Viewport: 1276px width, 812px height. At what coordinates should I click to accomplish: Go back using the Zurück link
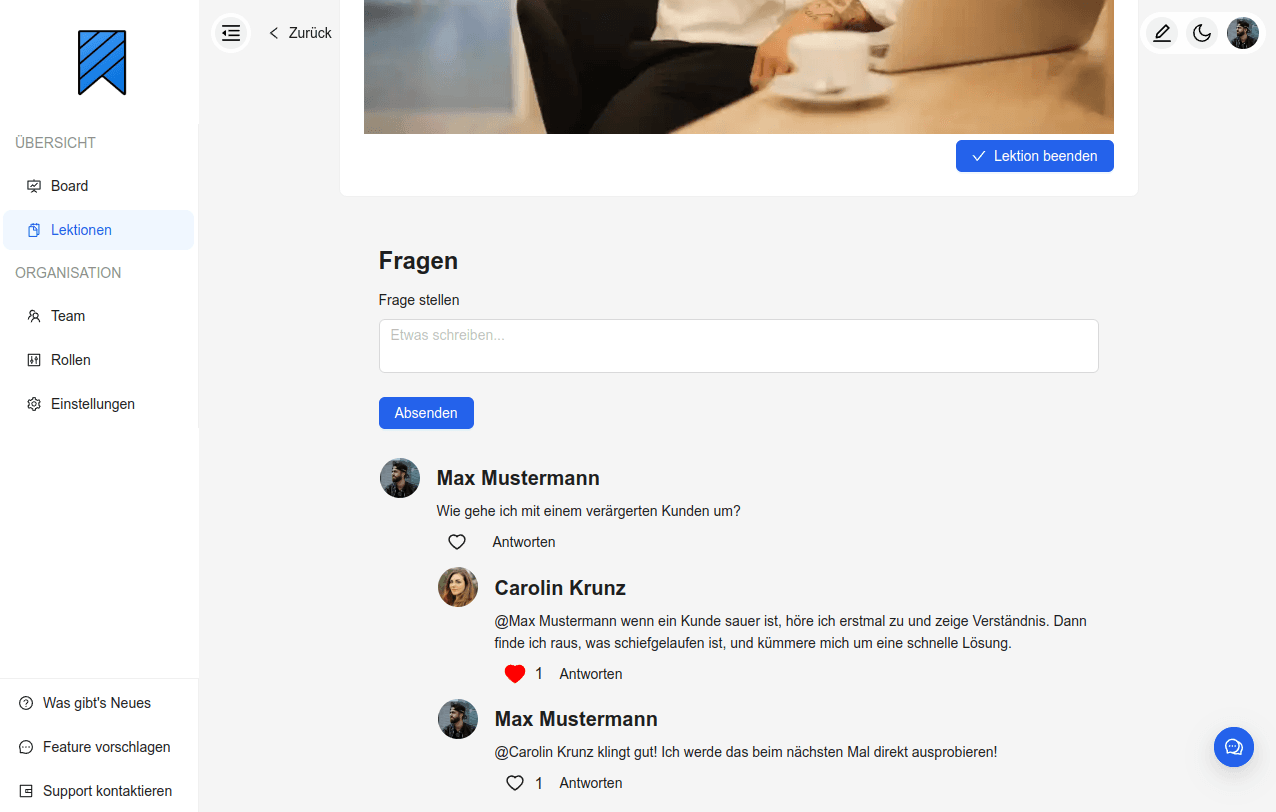(x=300, y=33)
